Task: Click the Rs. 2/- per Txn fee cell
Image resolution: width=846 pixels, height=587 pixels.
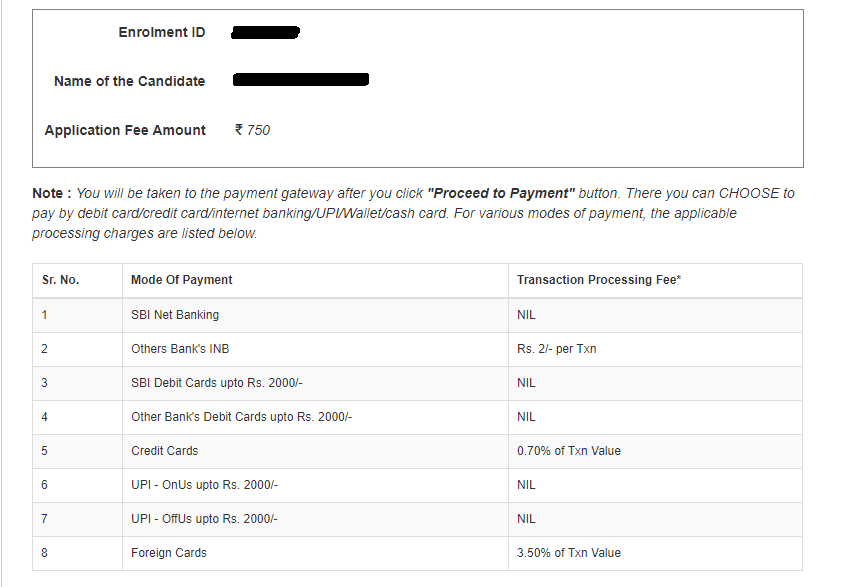Action: point(556,349)
